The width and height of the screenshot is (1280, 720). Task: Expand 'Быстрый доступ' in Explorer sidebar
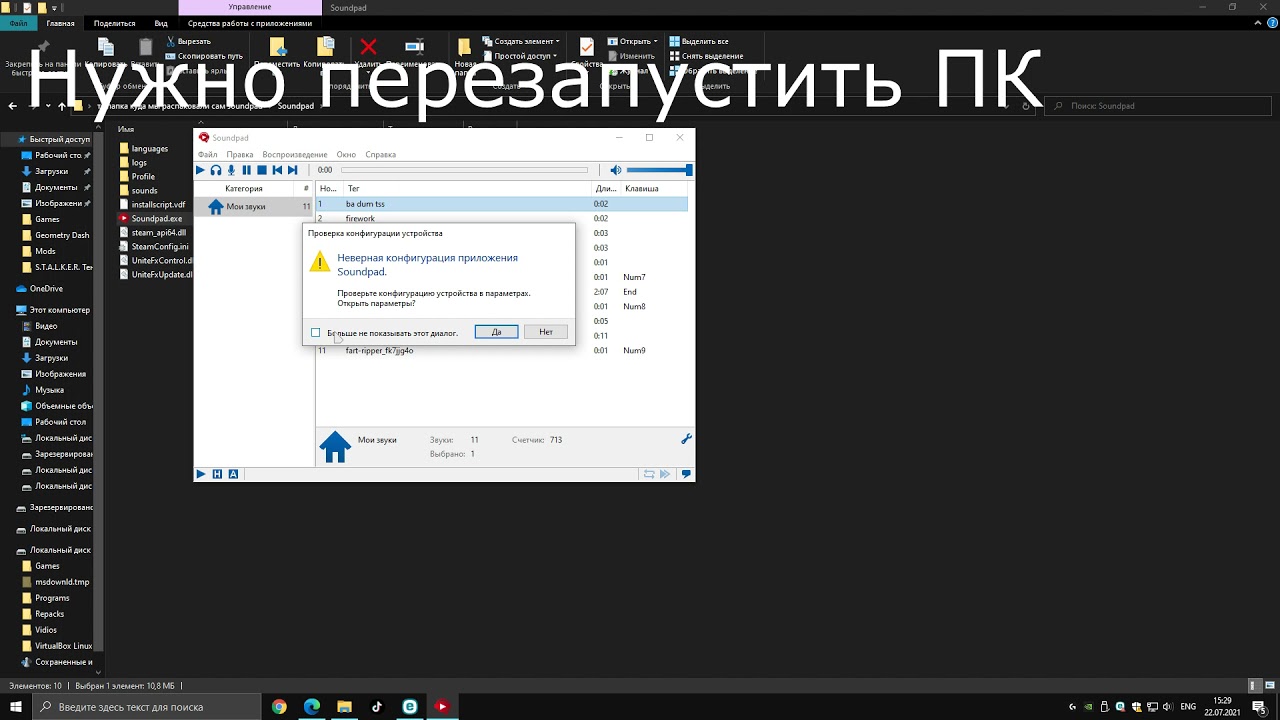[x=9, y=139]
